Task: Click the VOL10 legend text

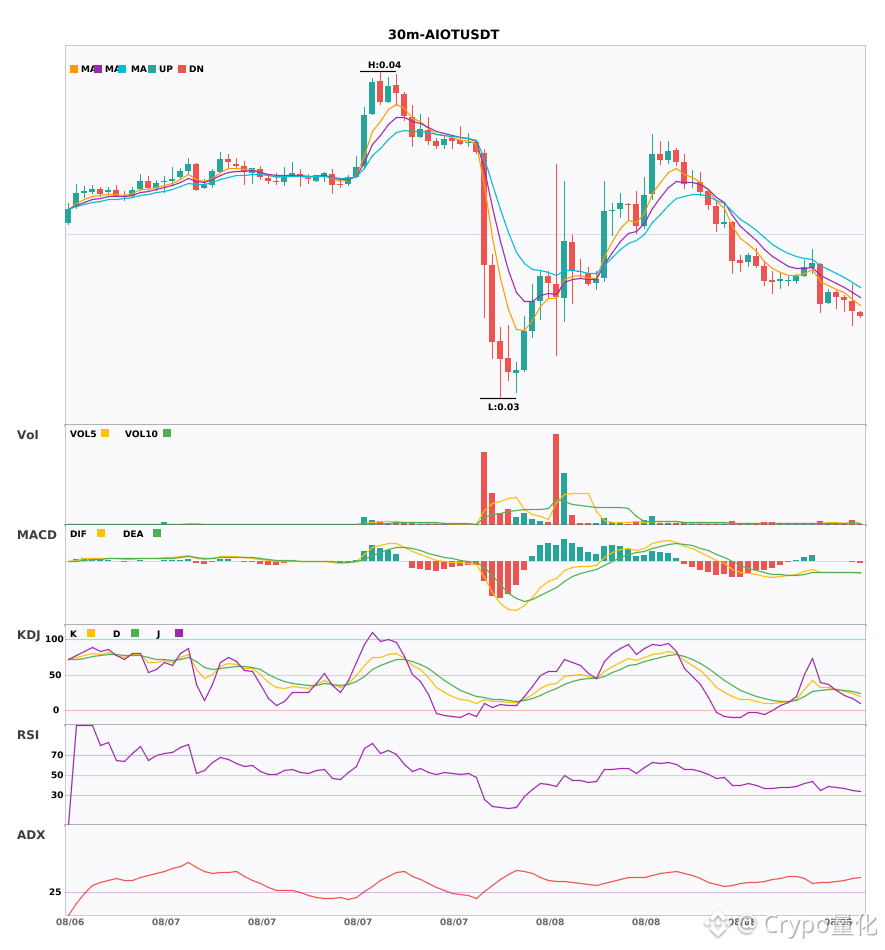Action: 141,434
